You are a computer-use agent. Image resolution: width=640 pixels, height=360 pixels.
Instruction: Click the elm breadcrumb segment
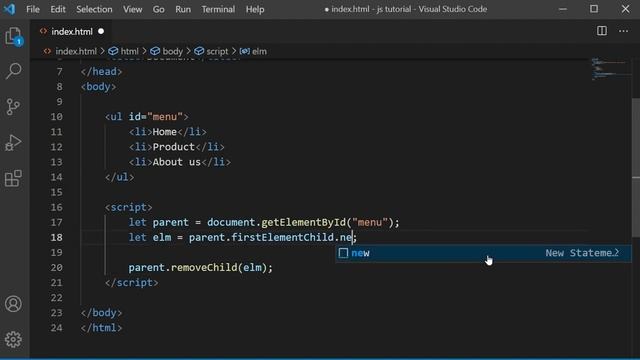point(259,51)
